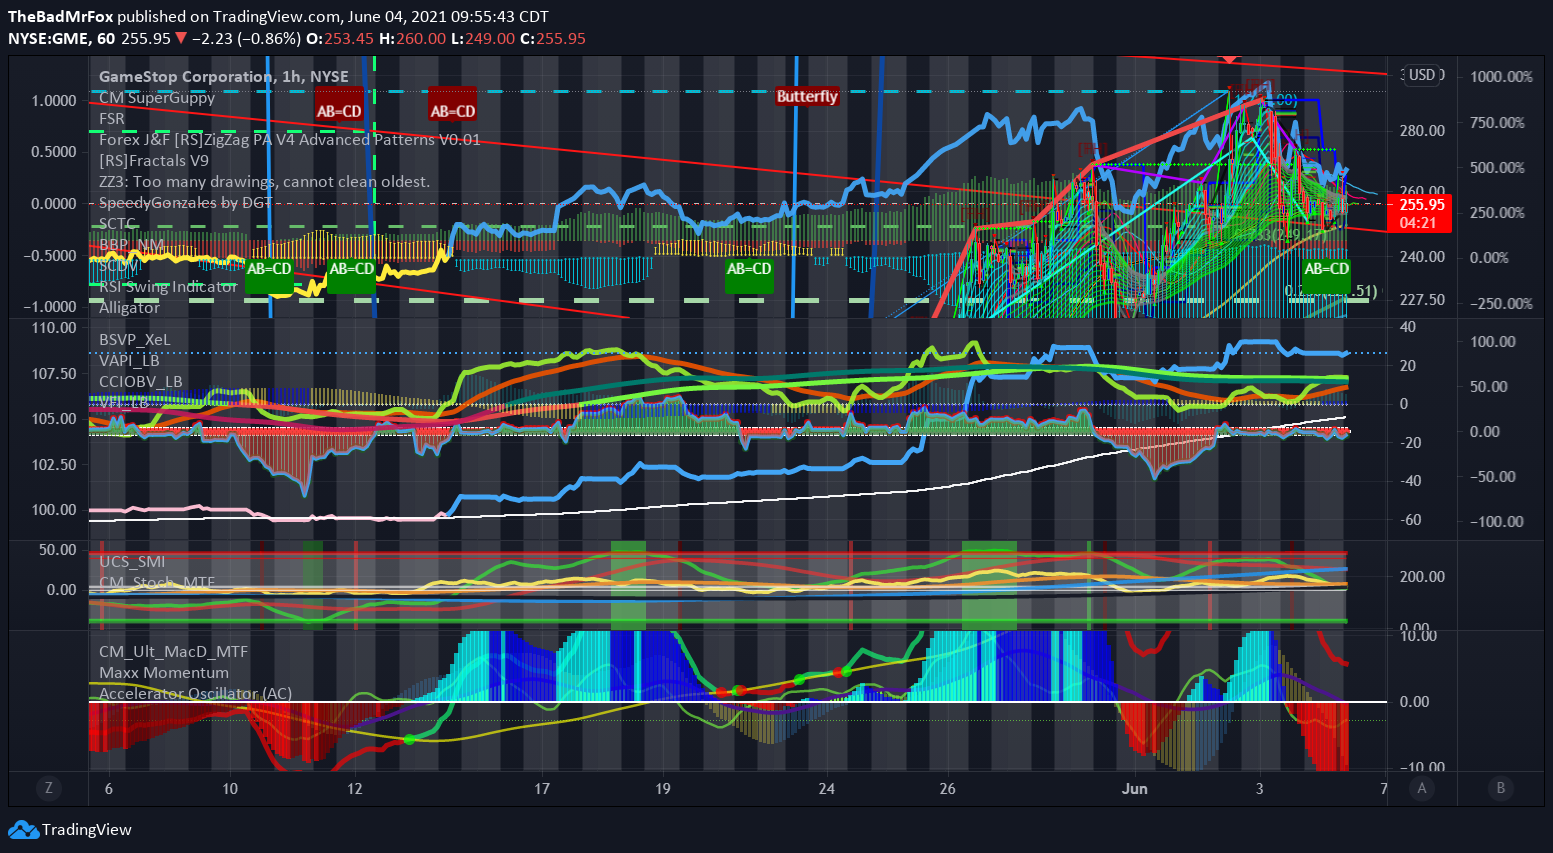The height and width of the screenshot is (853, 1553).
Task: Click the Forex J&F ZigZag Advanced Patterns label
Action: coord(290,140)
